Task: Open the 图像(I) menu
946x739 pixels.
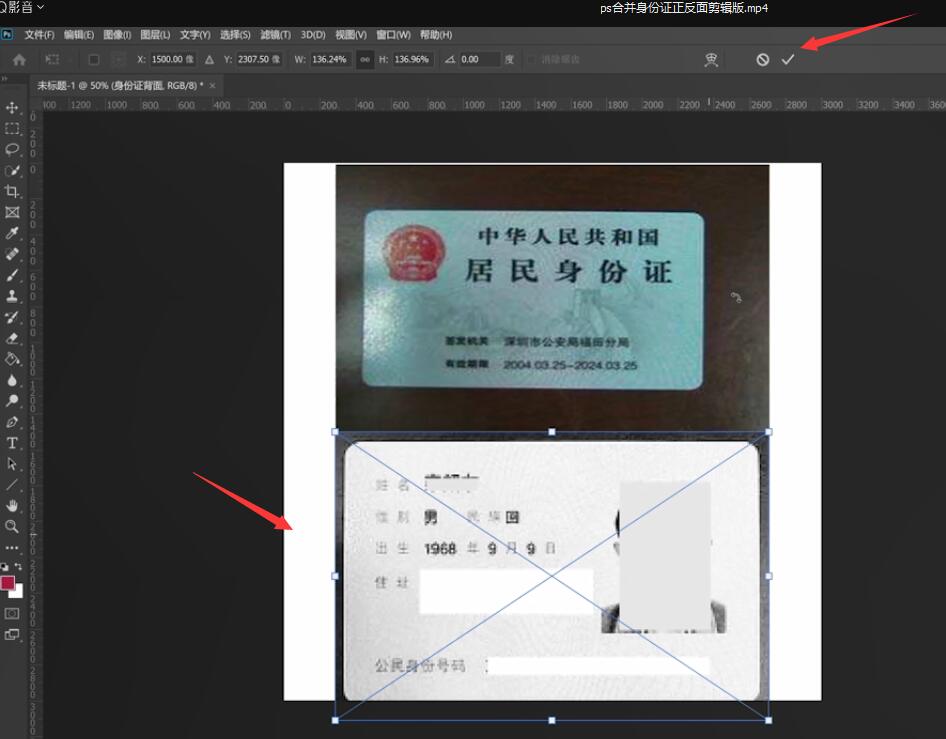Action: click(117, 35)
